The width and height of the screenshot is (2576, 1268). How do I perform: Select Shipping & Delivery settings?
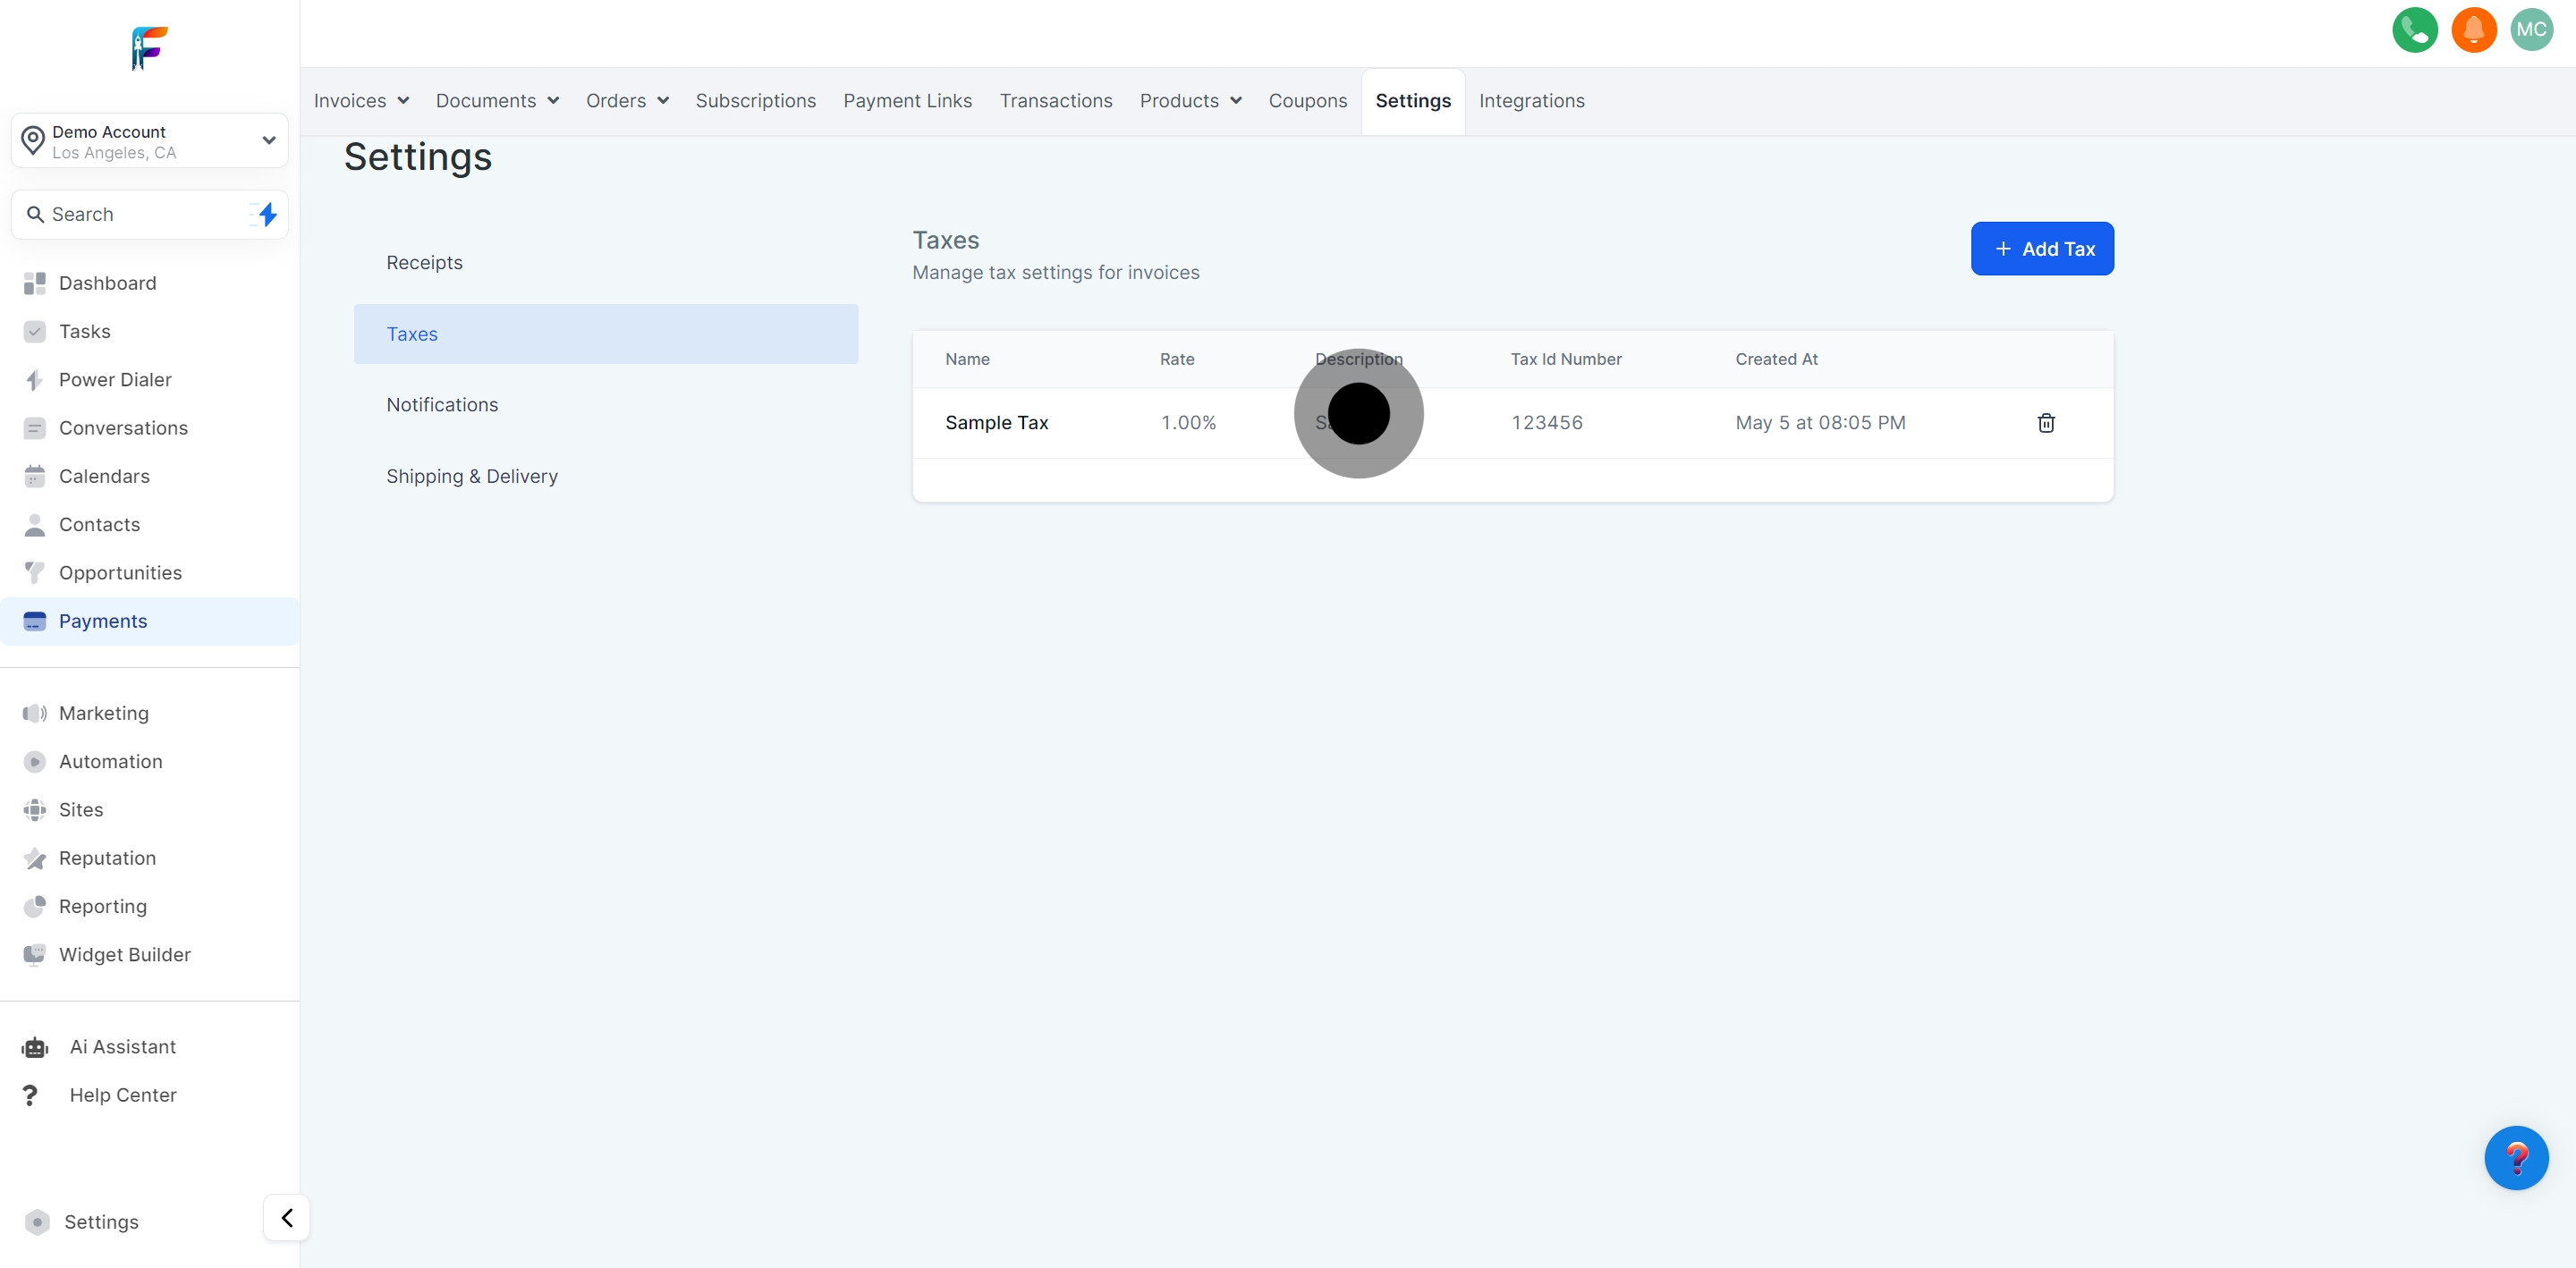point(472,476)
